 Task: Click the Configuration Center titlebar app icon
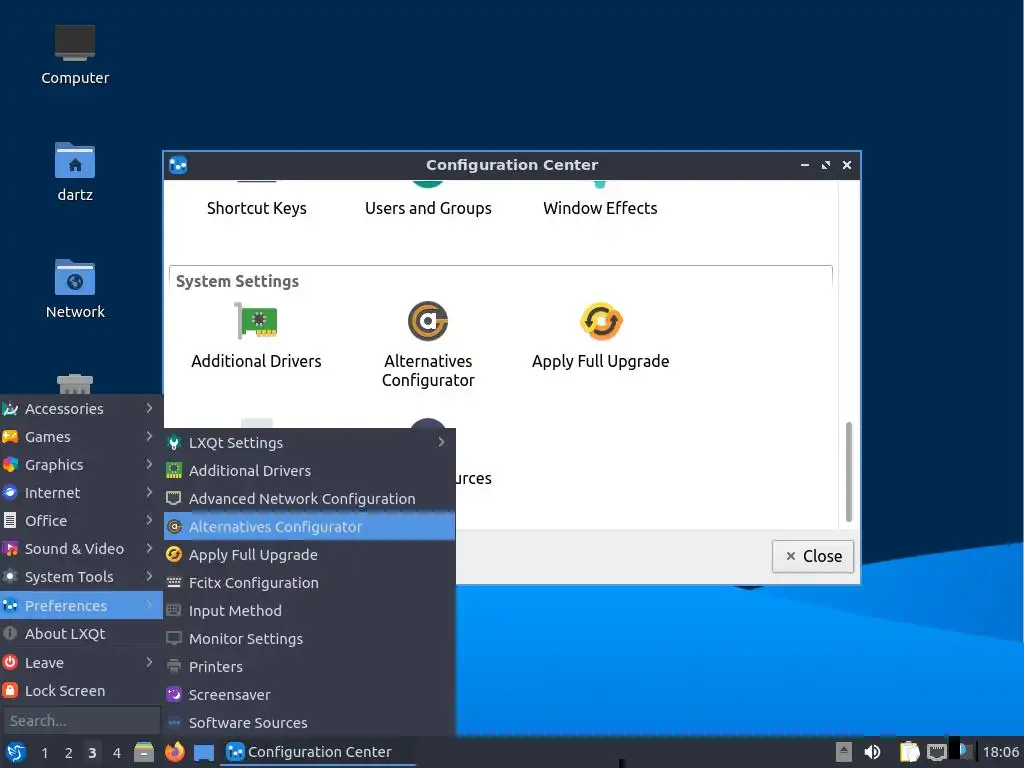pos(178,165)
